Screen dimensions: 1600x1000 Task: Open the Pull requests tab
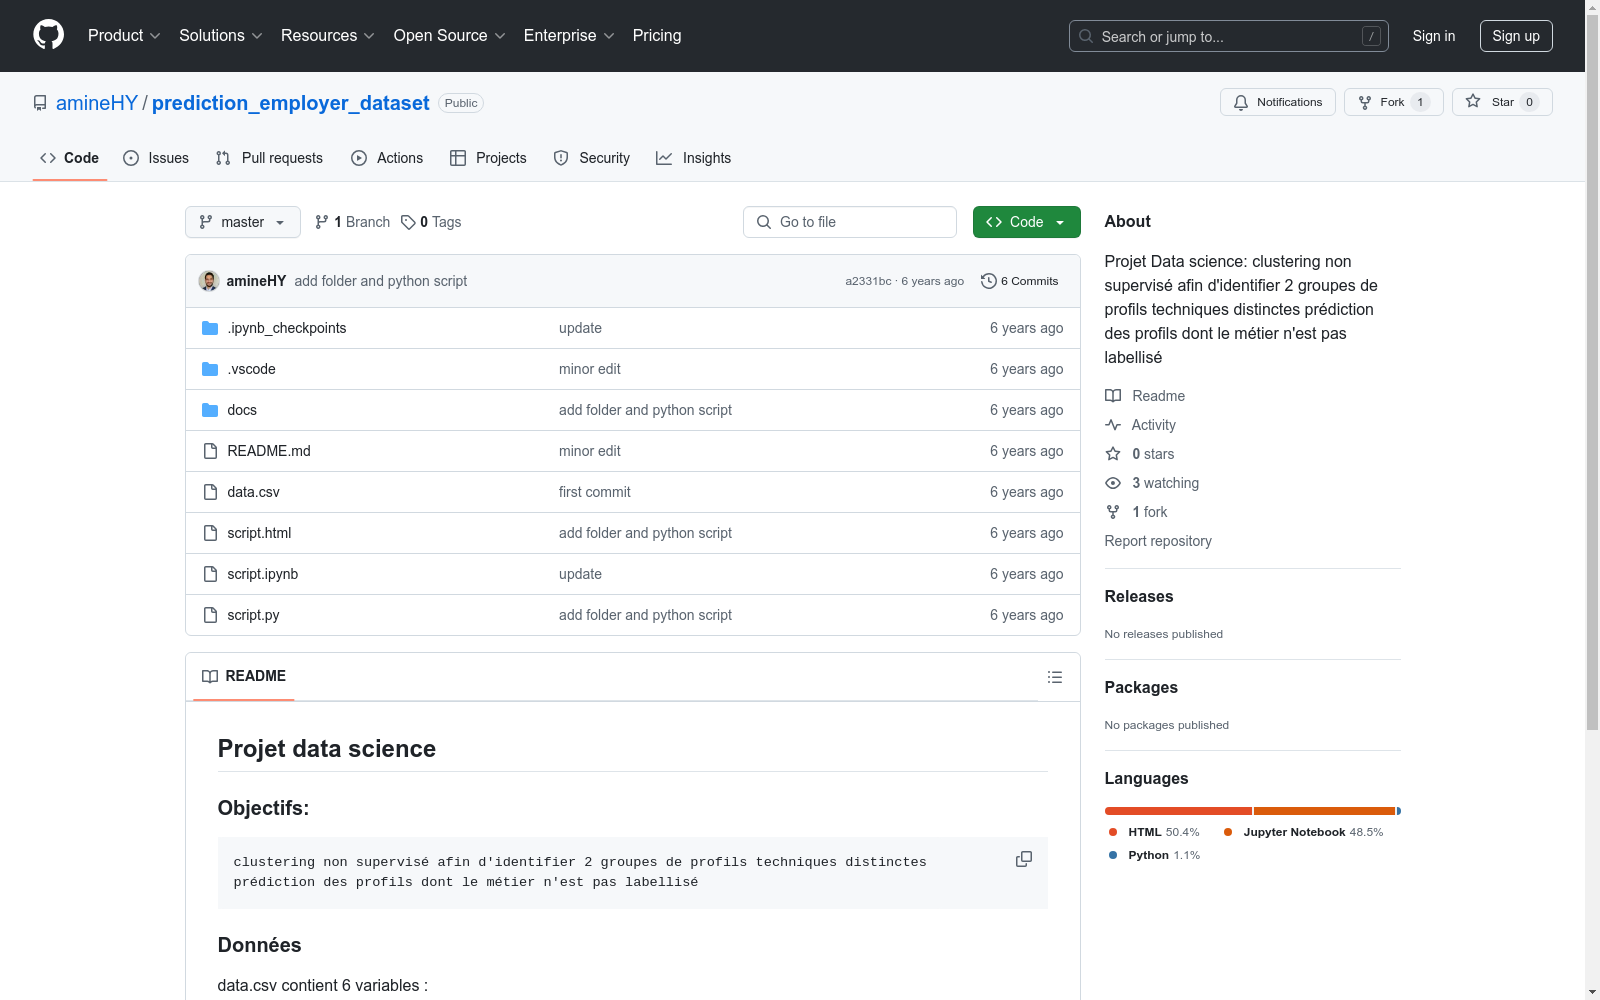[269, 158]
